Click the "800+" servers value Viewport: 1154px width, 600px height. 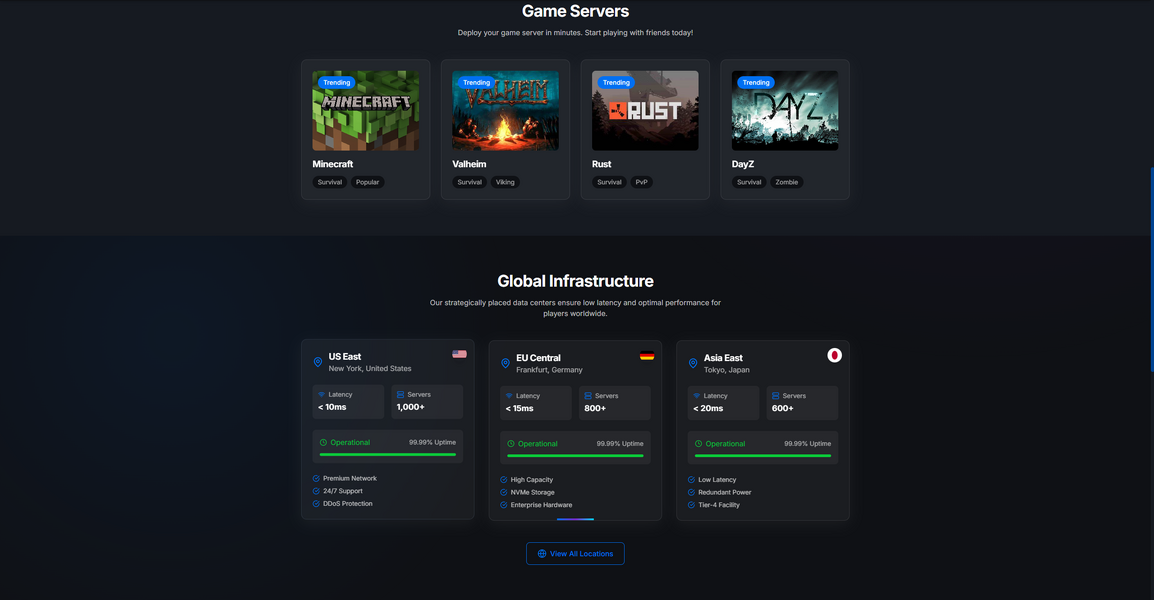(x=595, y=409)
